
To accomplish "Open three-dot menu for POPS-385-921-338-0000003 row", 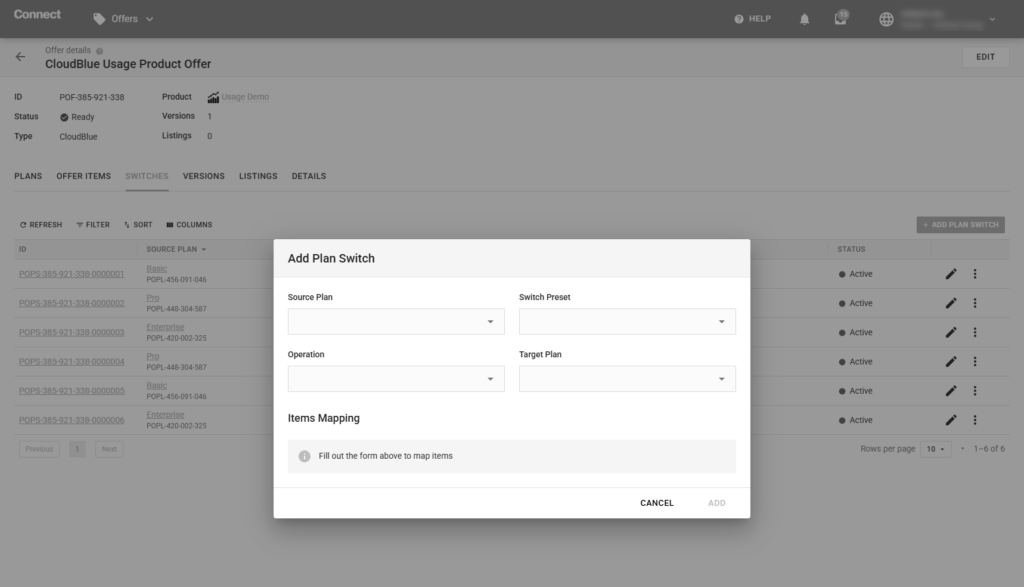I will (x=975, y=332).
